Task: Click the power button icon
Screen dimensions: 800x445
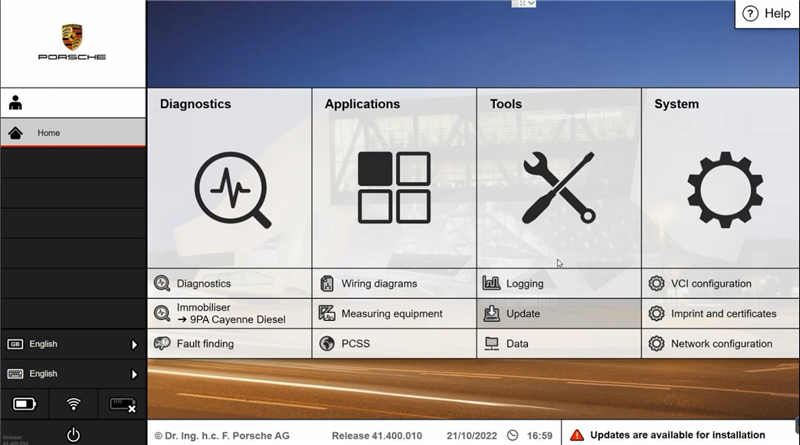Action: [x=73, y=434]
